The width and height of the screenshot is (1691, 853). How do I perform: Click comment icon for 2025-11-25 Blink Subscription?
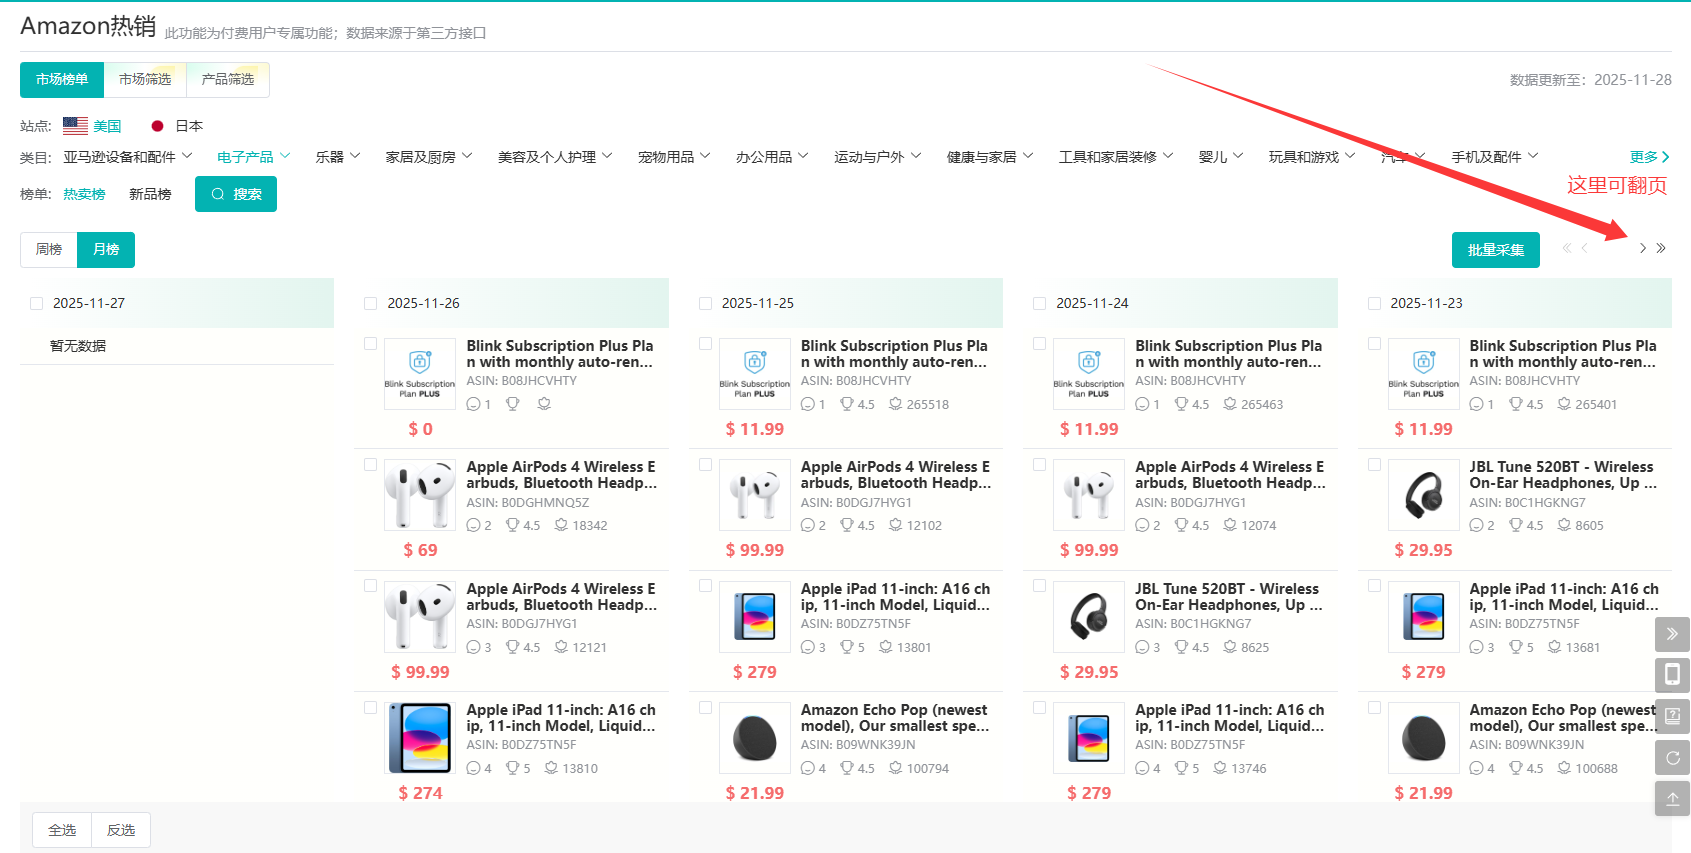click(x=808, y=404)
